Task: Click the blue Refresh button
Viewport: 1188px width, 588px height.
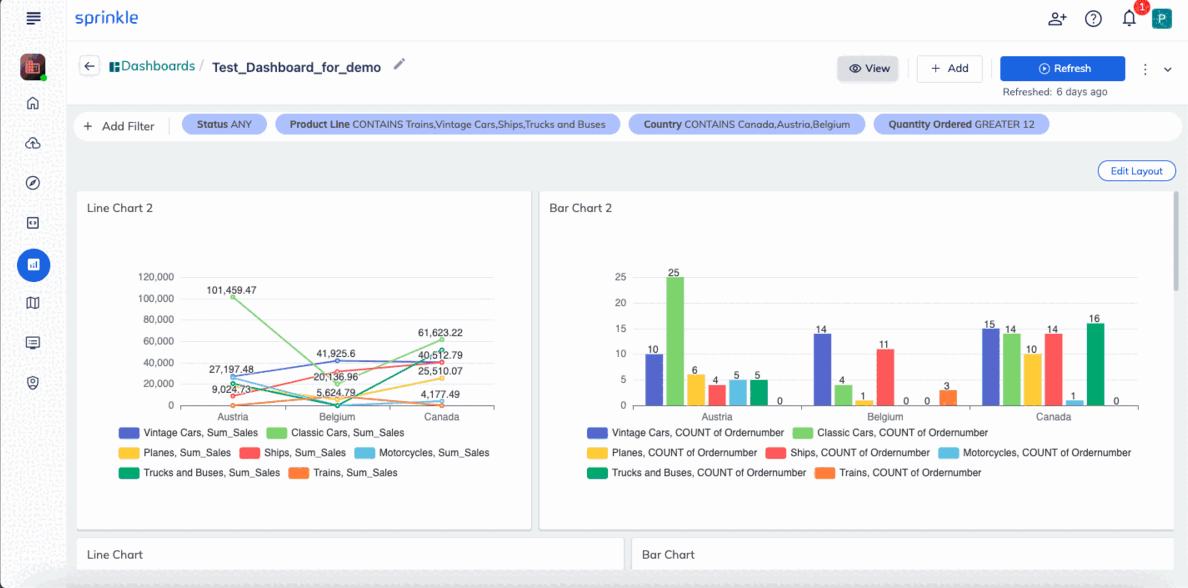Action: pyautogui.click(x=1062, y=68)
